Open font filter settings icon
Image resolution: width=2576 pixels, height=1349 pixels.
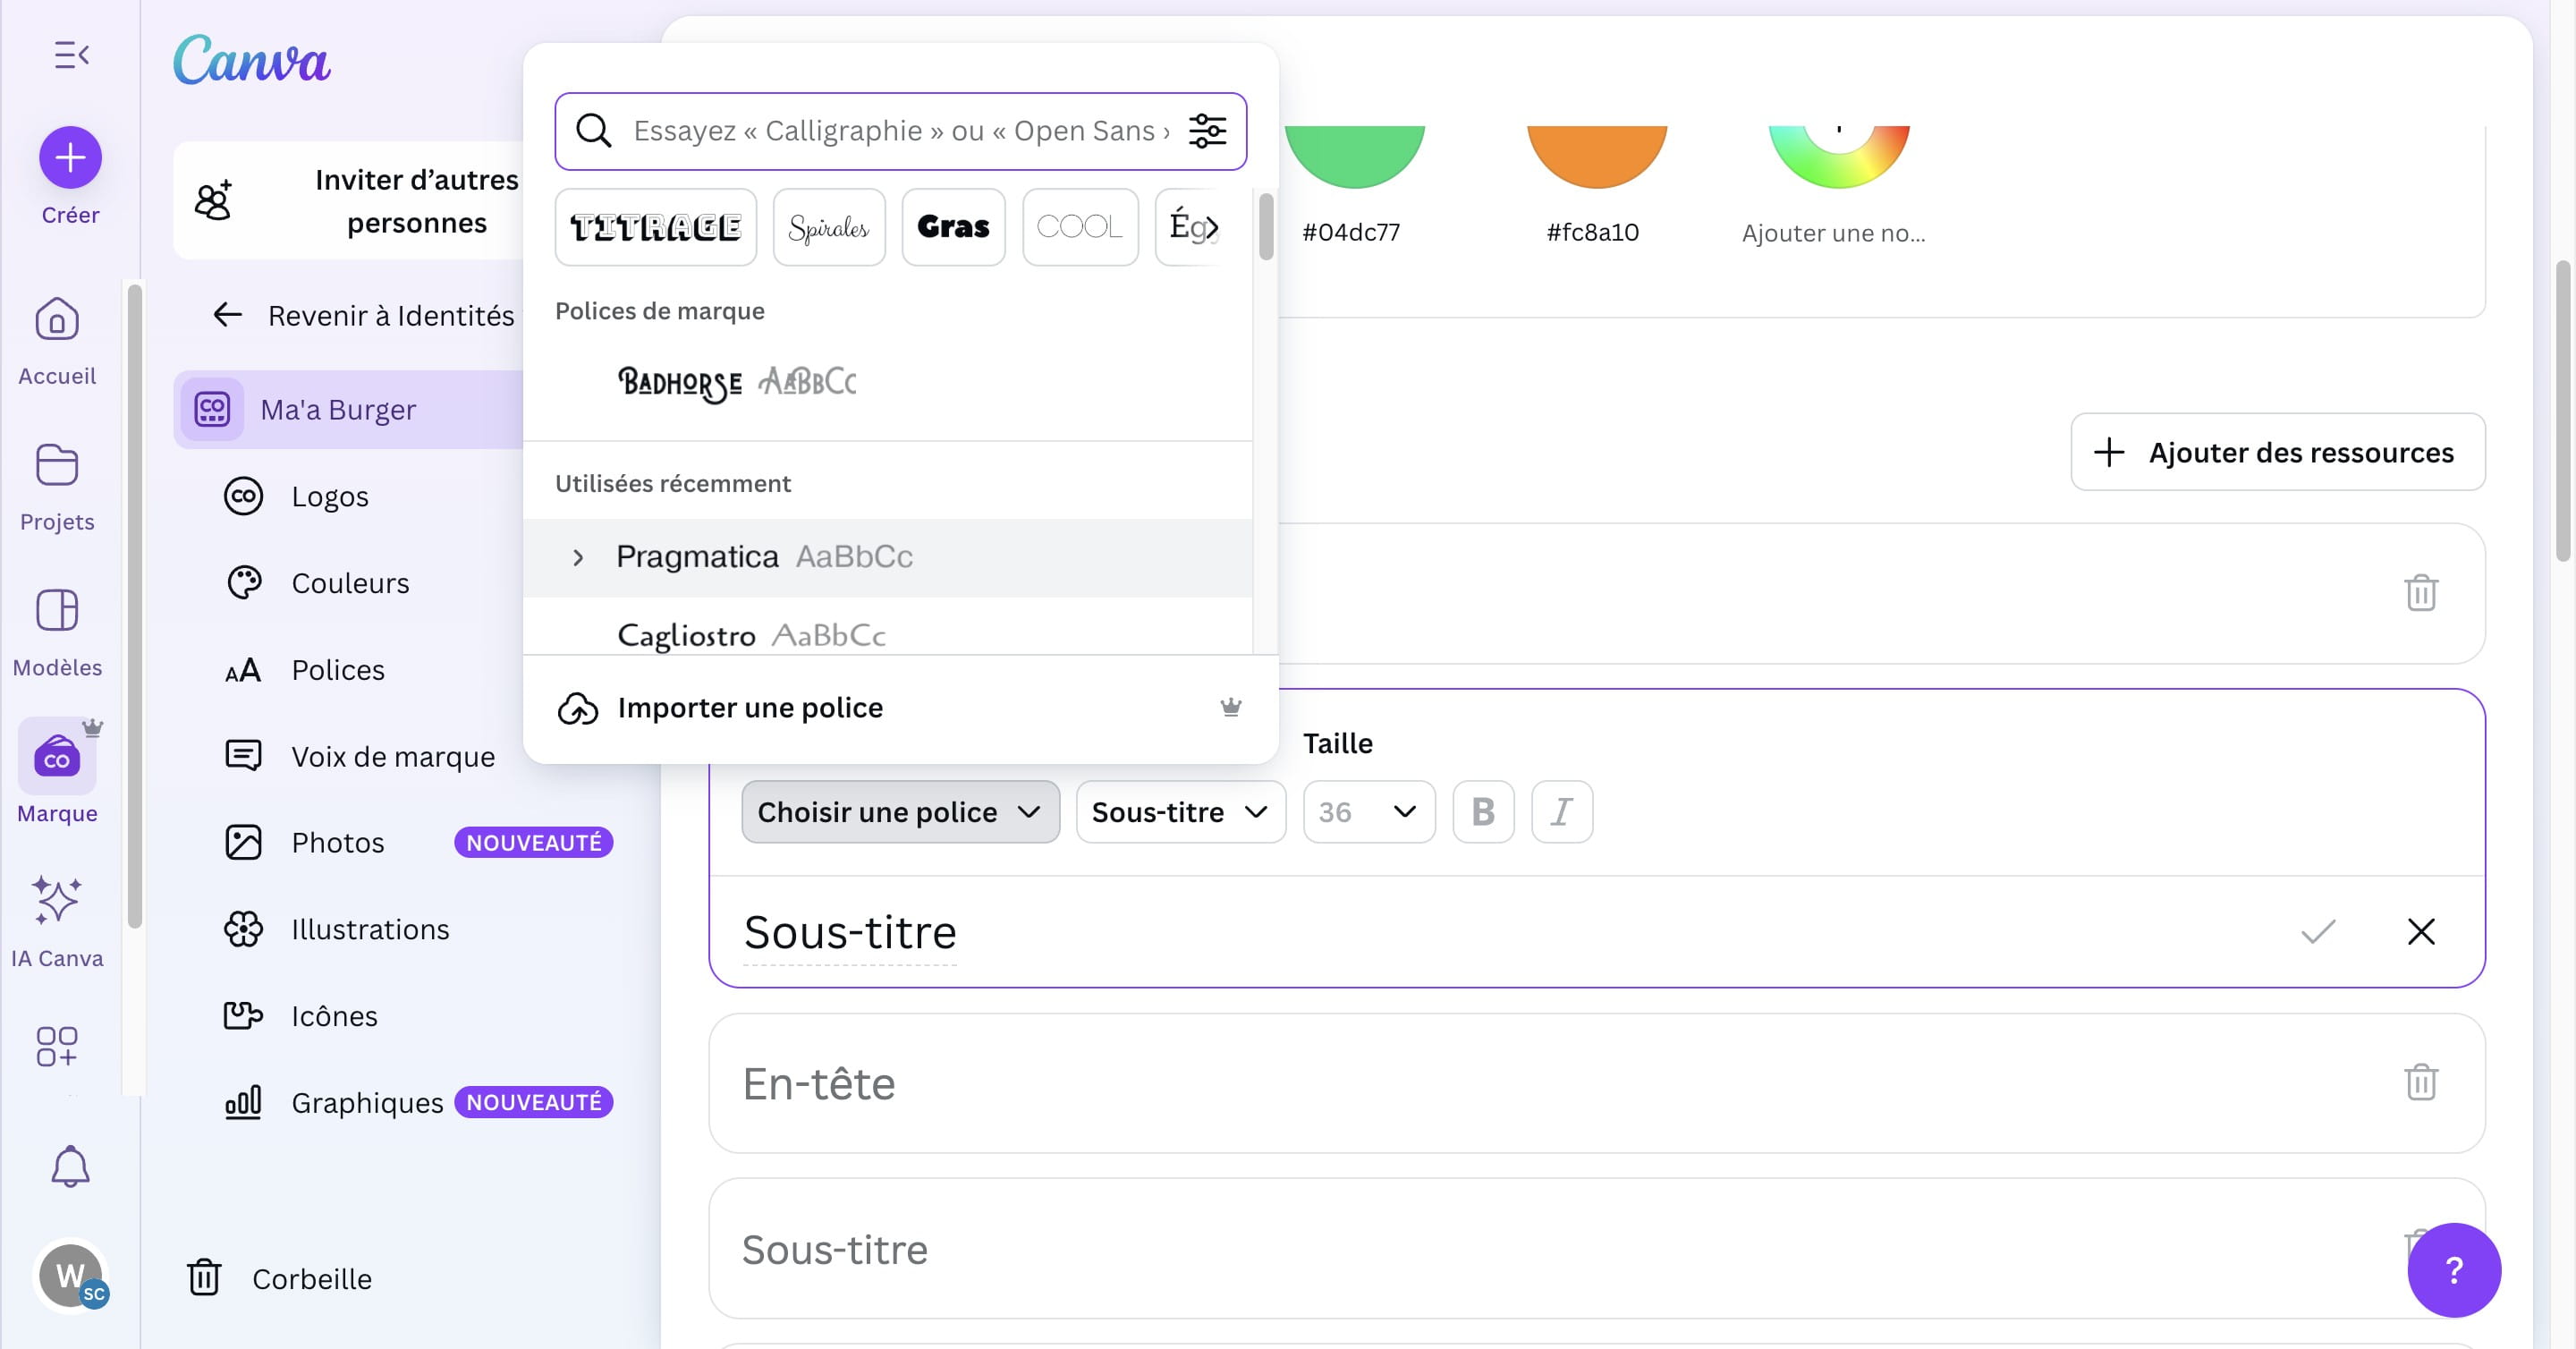point(1207,131)
